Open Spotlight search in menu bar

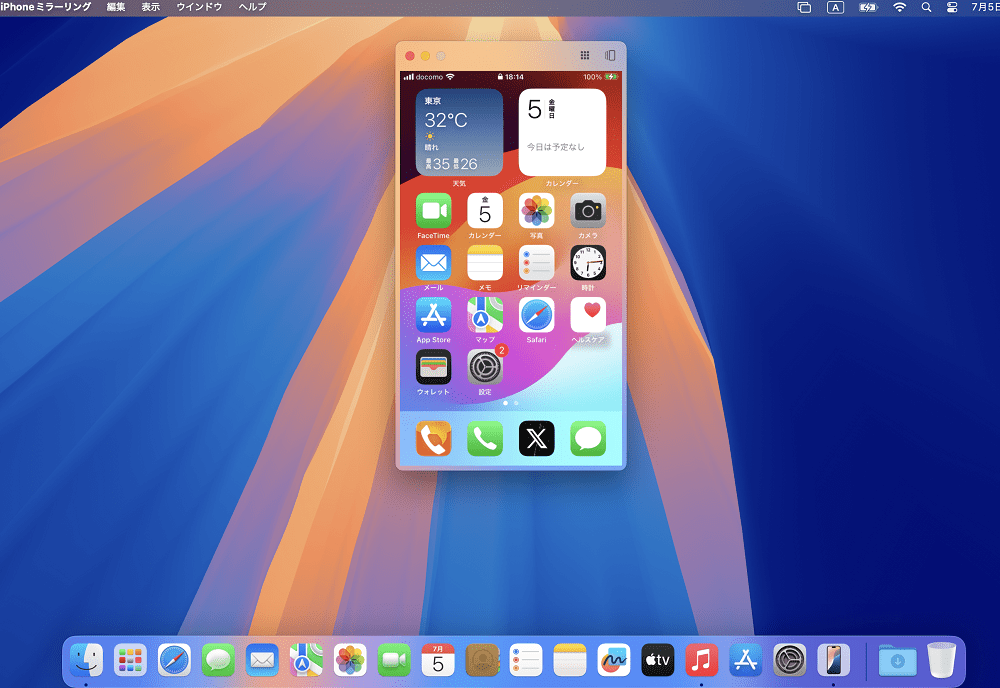click(926, 7)
